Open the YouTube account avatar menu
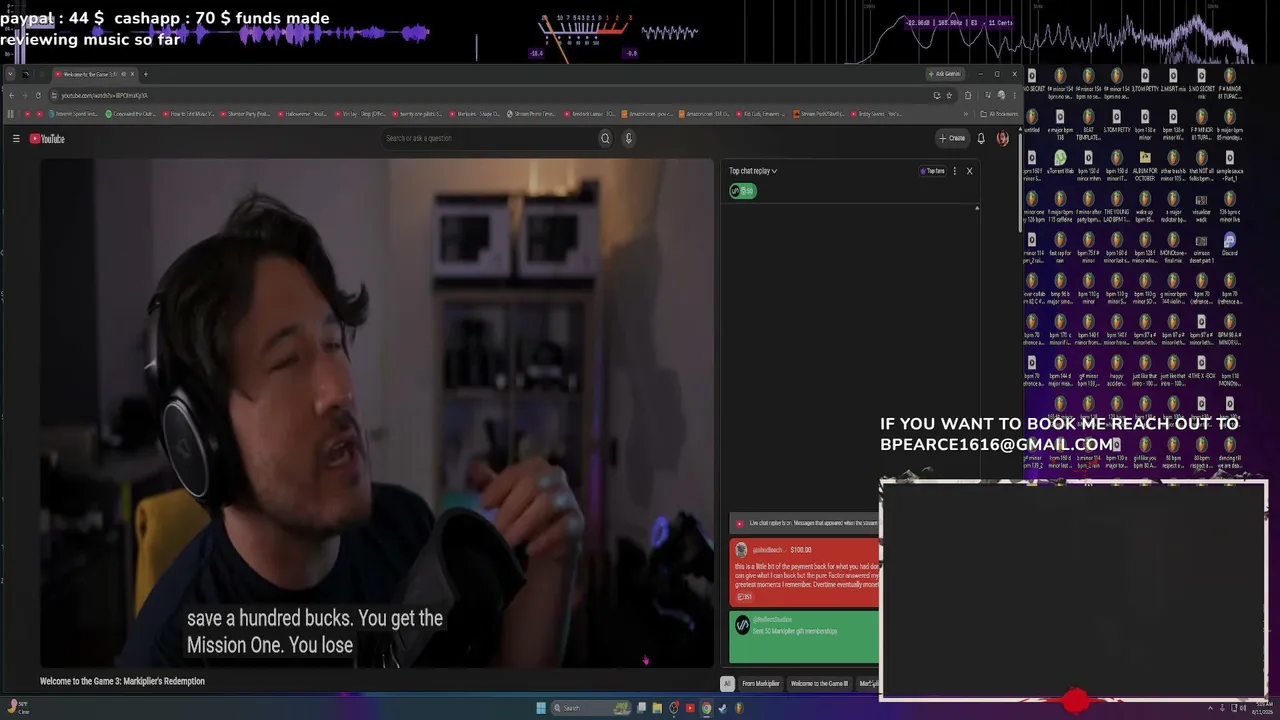 [1003, 139]
